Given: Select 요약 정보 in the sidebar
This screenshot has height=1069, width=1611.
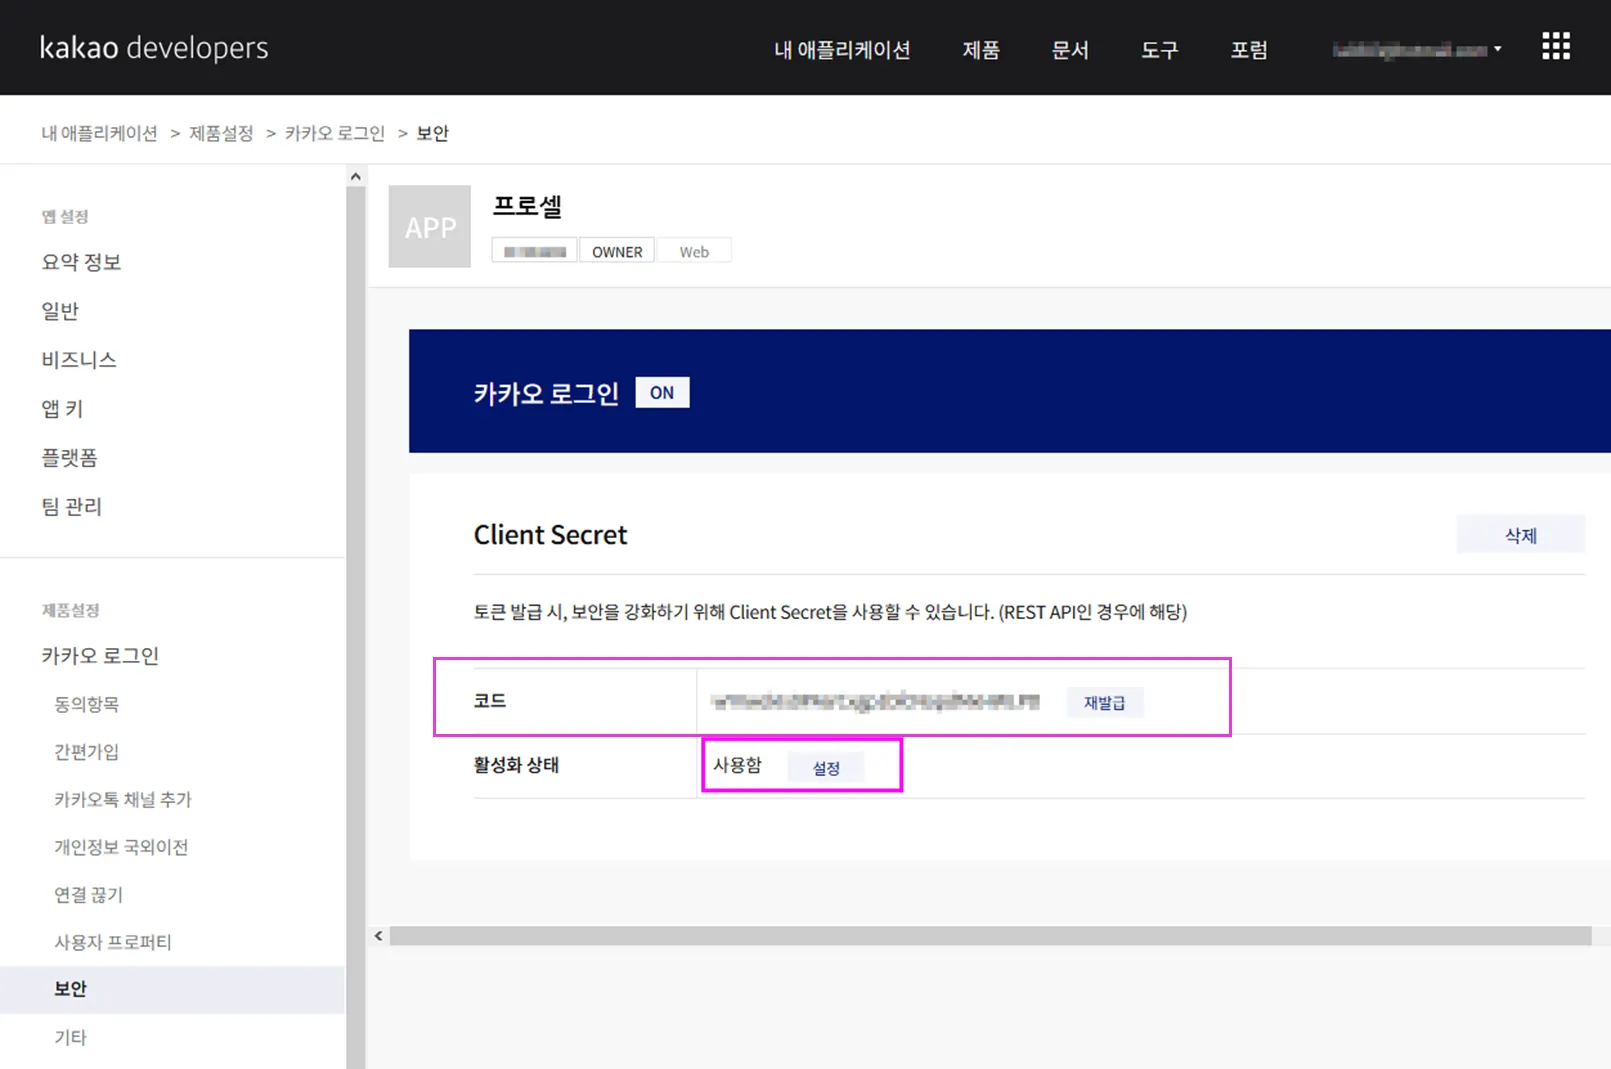Looking at the screenshot, I should [x=81, y=262].
